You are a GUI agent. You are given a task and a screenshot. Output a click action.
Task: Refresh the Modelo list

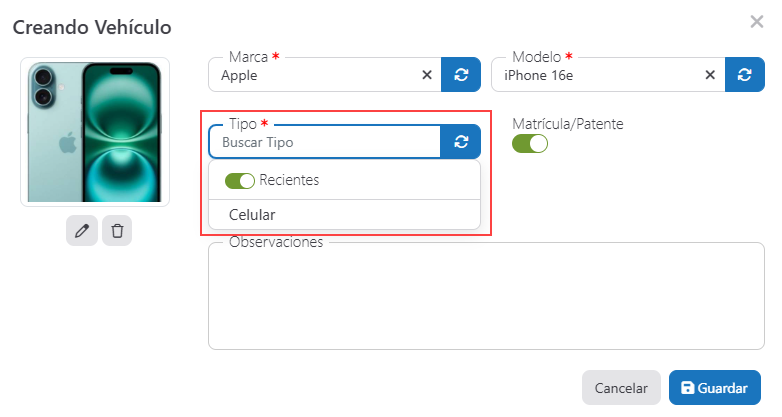tap(744, 74)
